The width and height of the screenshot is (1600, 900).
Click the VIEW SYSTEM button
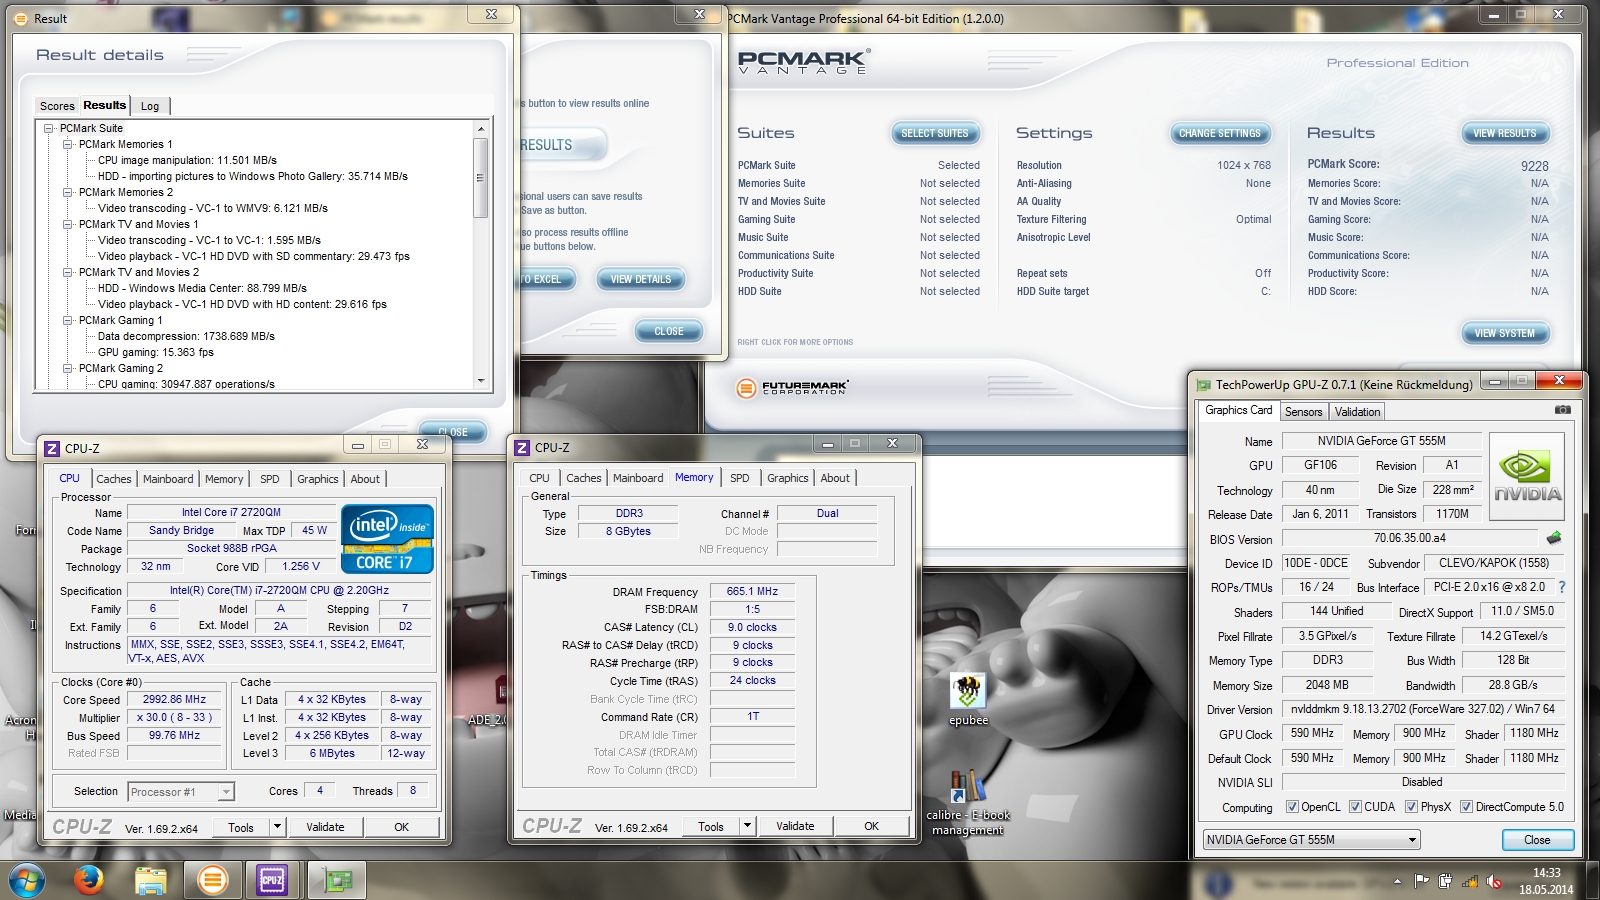(1504, 333)
